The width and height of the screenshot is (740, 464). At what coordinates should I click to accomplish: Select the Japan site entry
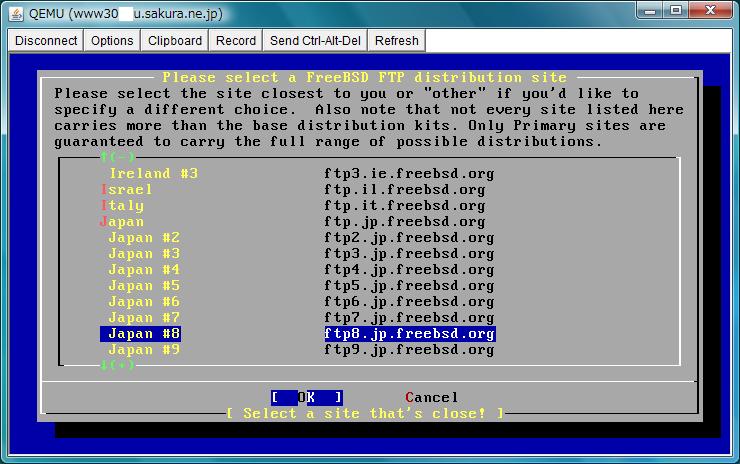[x=123, y=222]
